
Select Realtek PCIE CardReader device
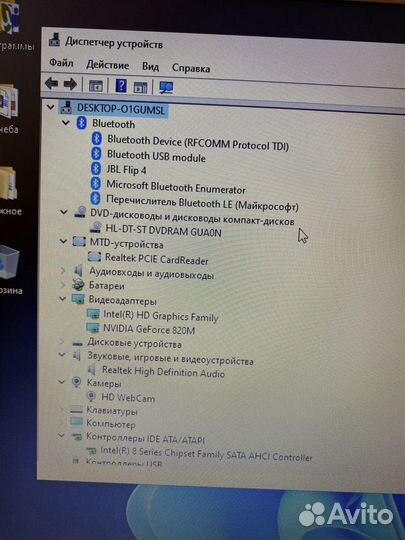pos(156,259)
